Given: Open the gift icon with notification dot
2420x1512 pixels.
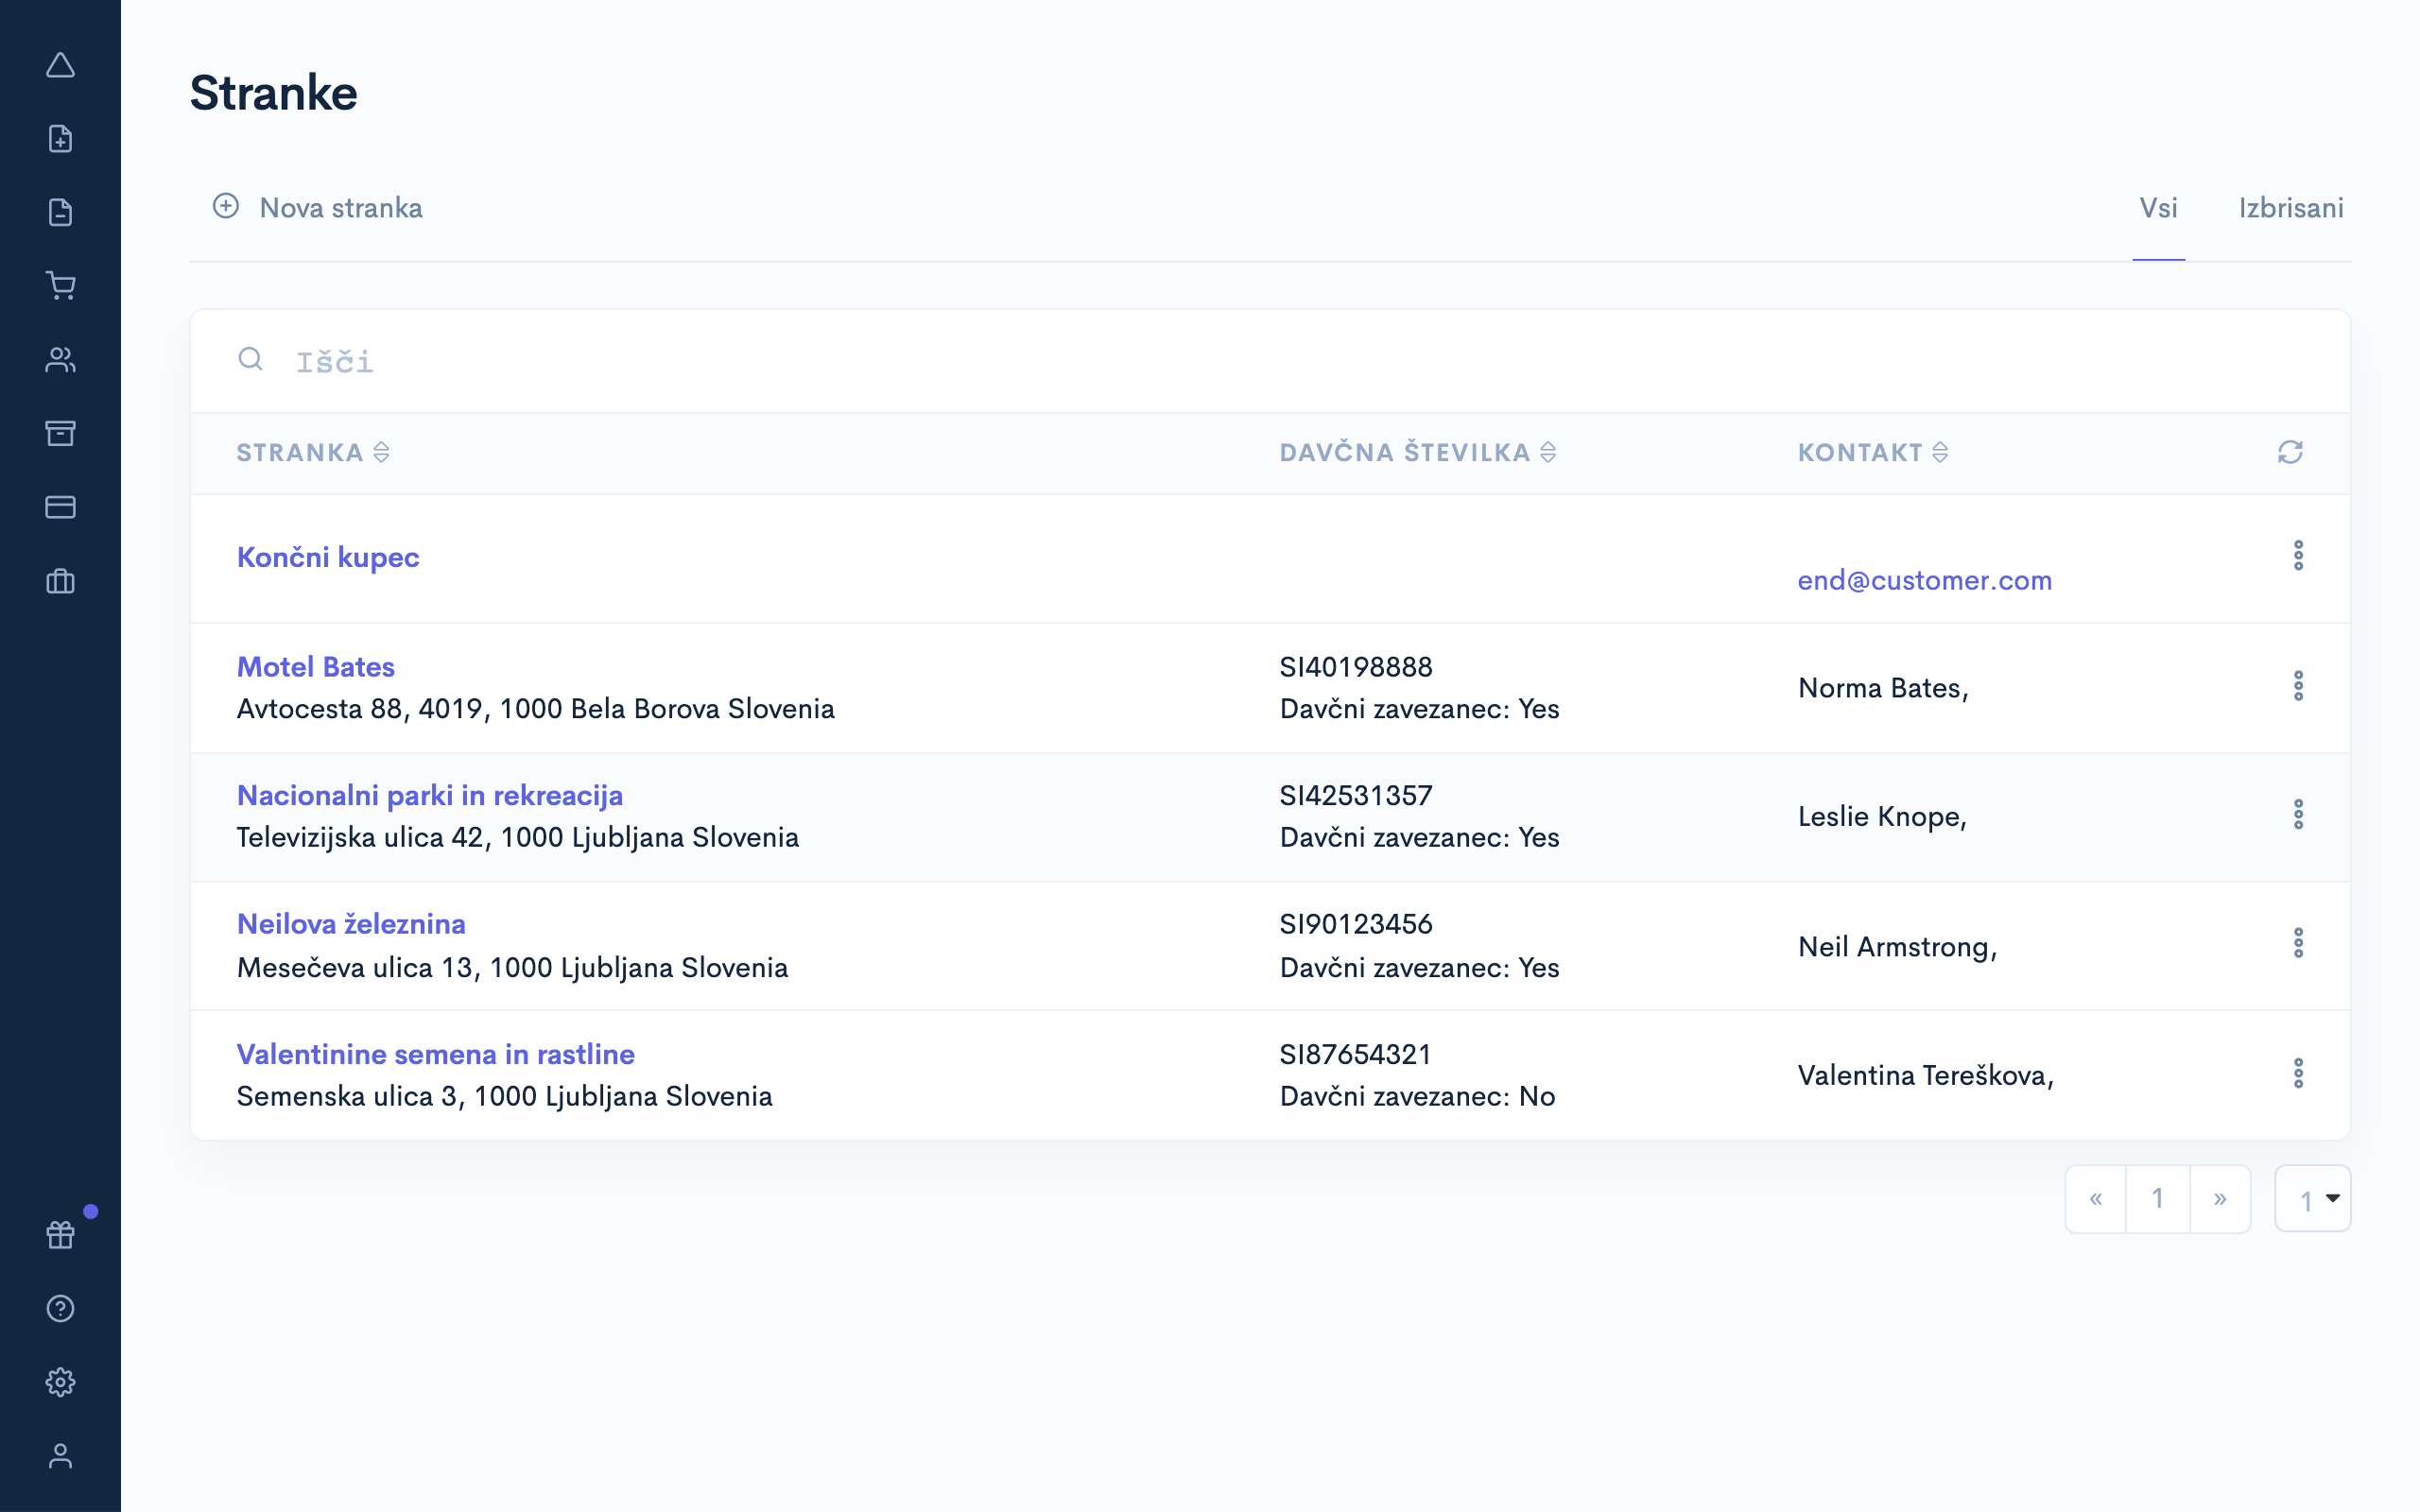Looking at the screenshot, I should coord(59,1234).
